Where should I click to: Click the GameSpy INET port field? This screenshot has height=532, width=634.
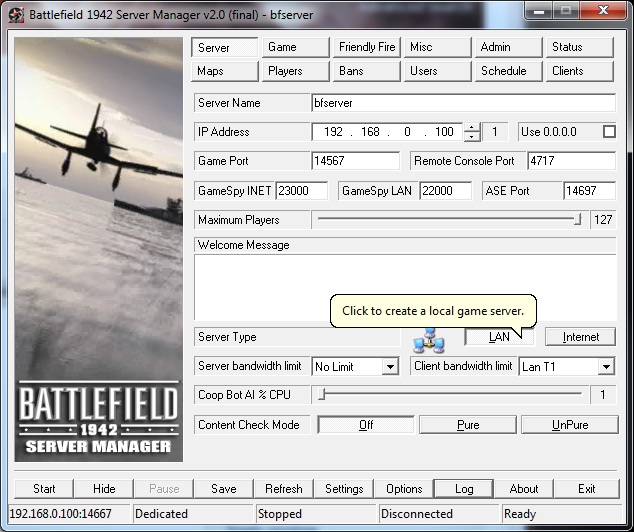point(302,190)
